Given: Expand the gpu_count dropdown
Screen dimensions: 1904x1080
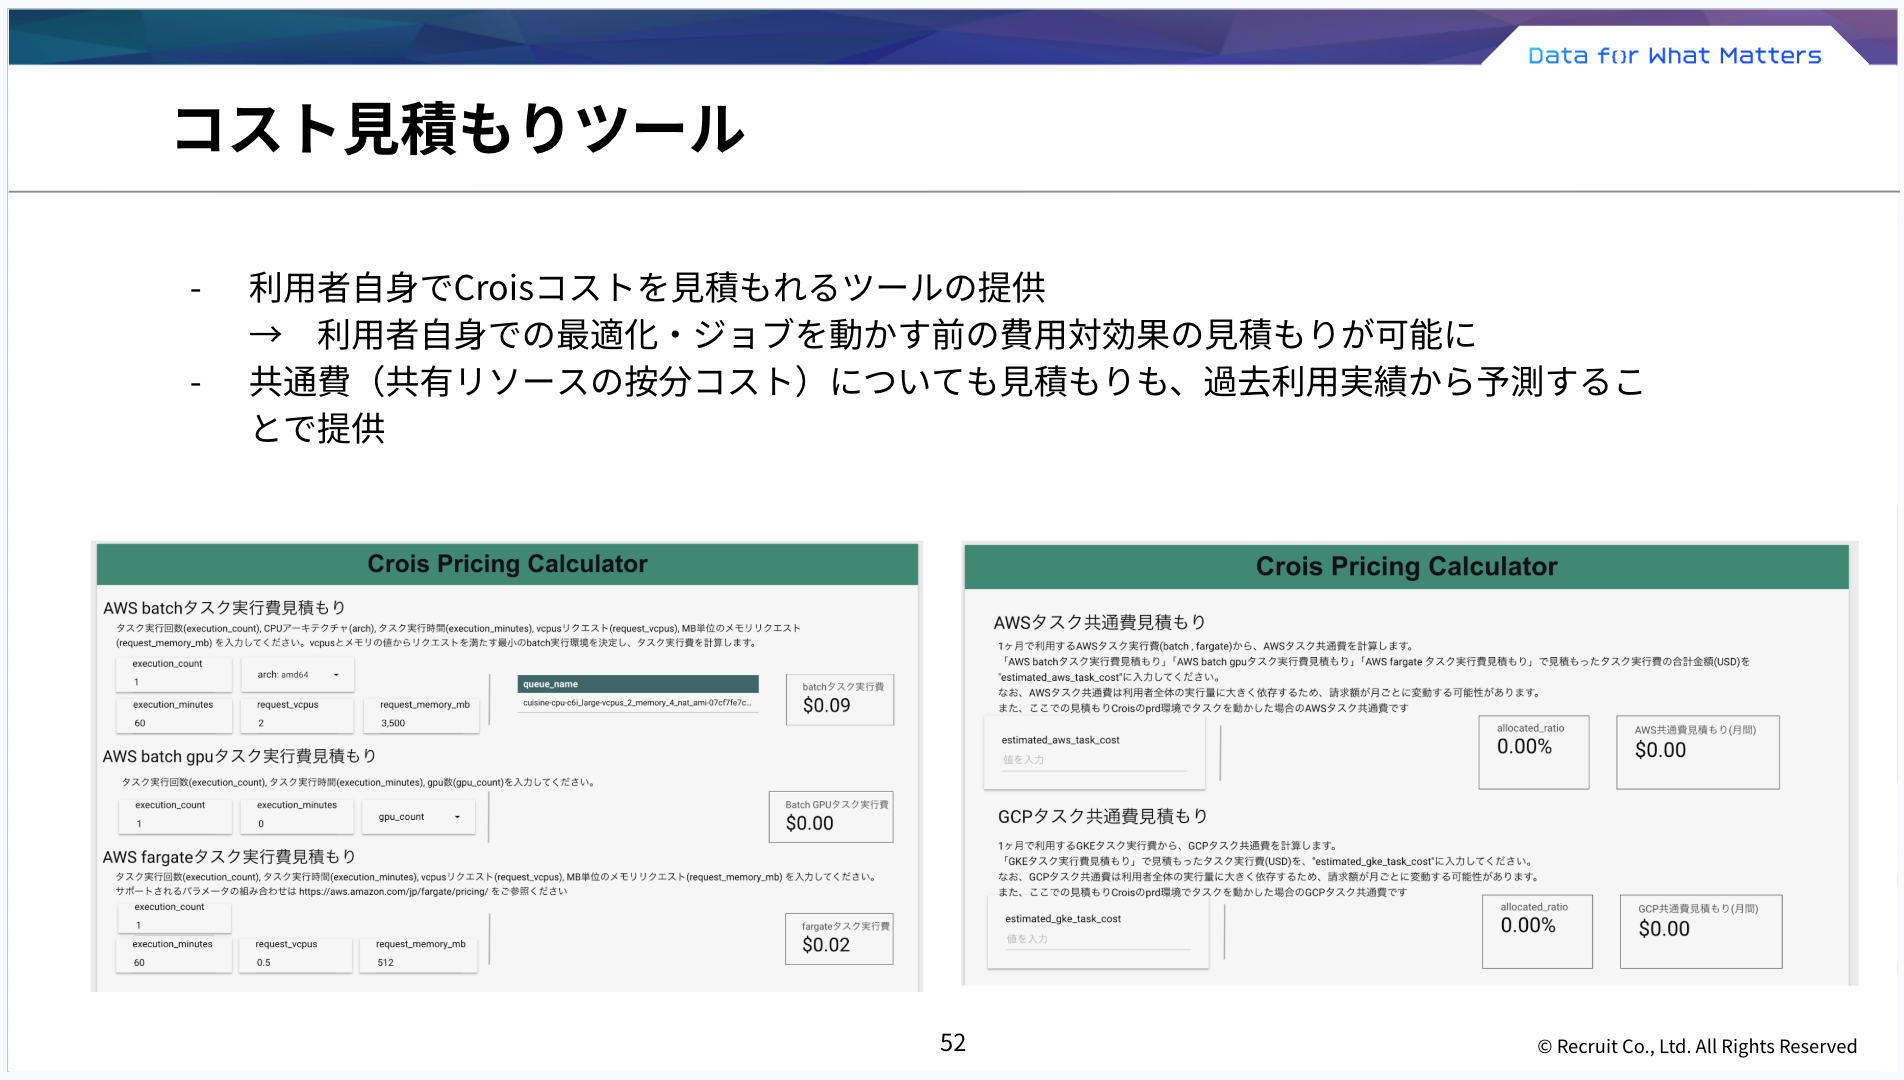Looking at the screenshot, I should click(x=418, y=816).
